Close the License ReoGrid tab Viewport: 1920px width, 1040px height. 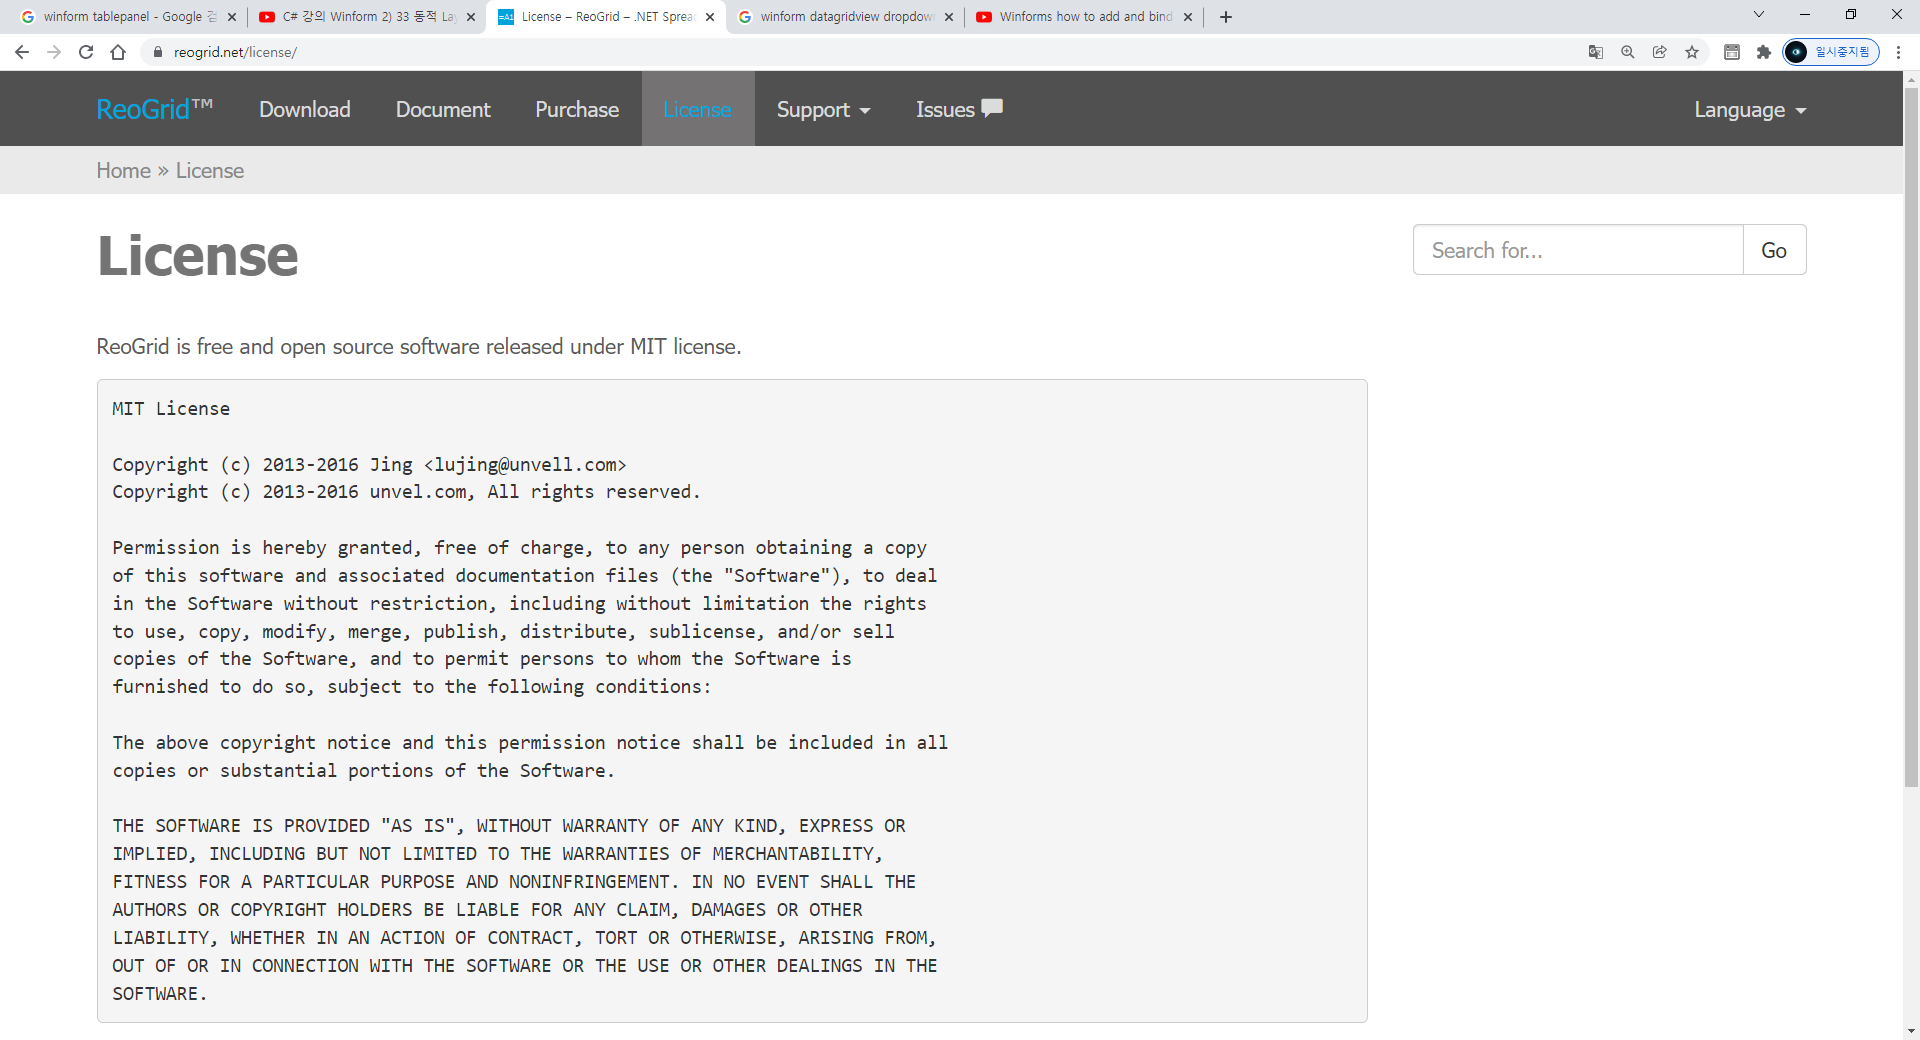tap(710, 17)
